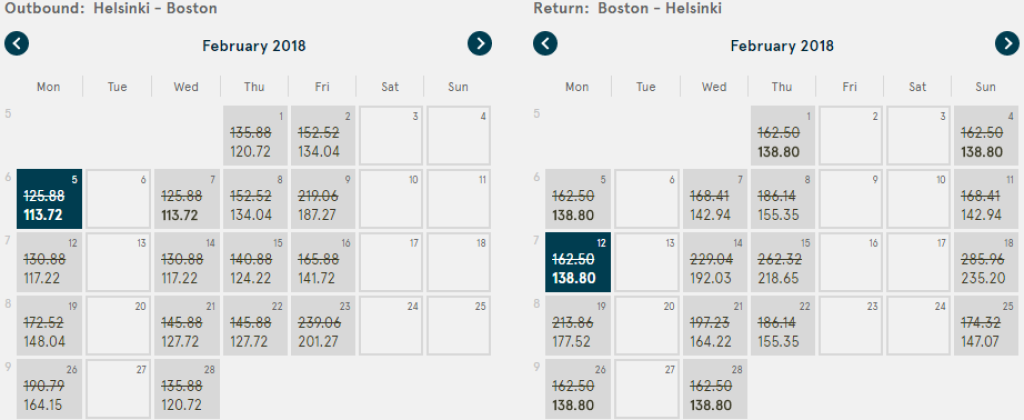
Task: Select return February 12 fare 138.80
Action: (577, 263)
